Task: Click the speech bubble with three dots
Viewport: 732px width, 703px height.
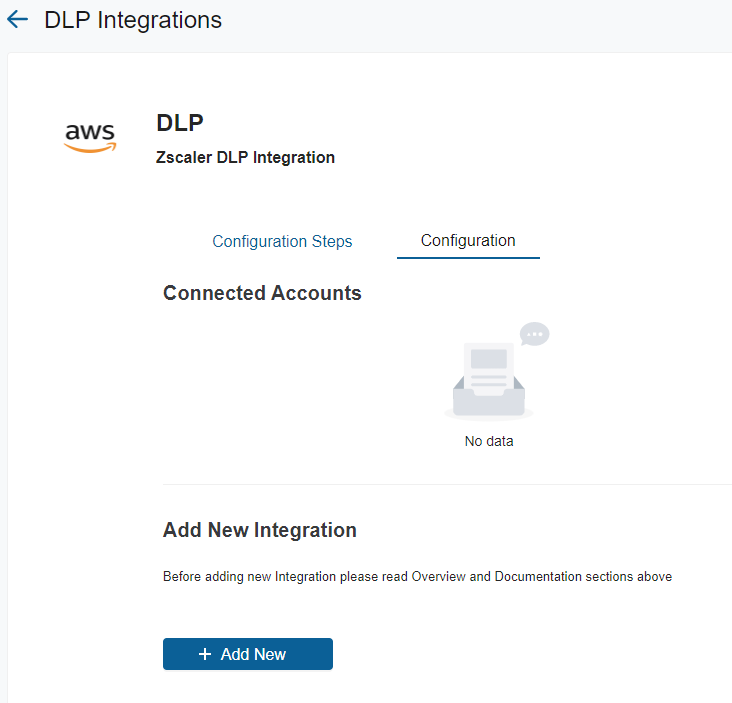Action: point(535,334)
